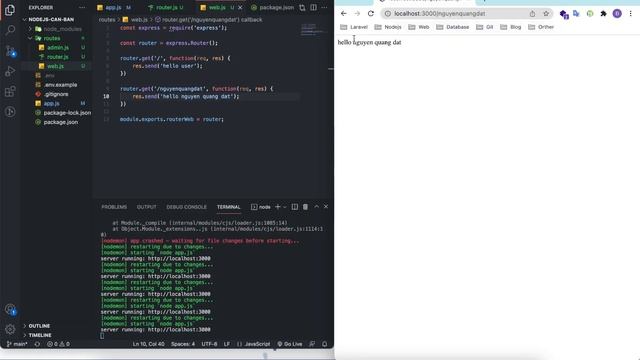The image size is (640, 360).
Task: Bookmark page with star icon
Action: [546, 13]
